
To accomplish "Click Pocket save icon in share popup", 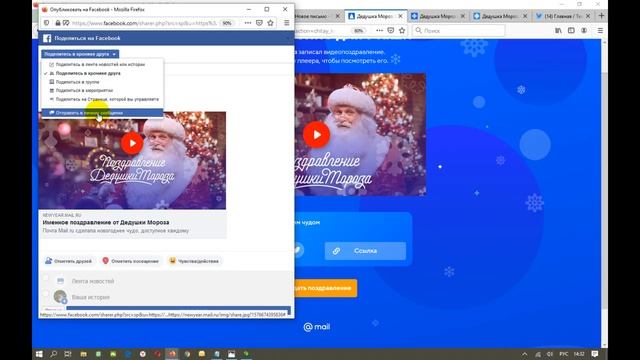I will [x=259, y=23].
